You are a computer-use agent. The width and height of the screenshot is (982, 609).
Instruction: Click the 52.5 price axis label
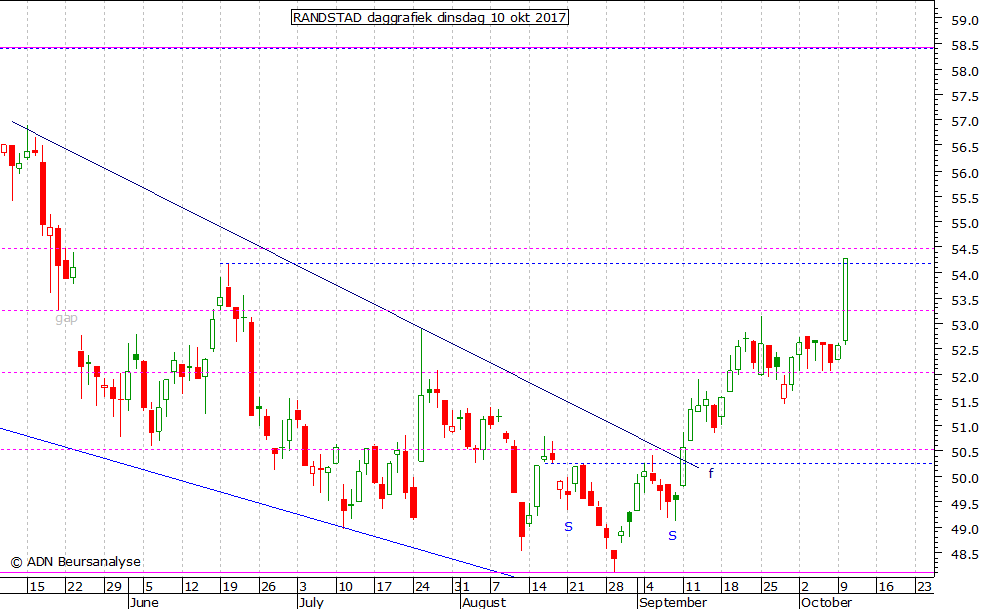[x=964, y=351]
